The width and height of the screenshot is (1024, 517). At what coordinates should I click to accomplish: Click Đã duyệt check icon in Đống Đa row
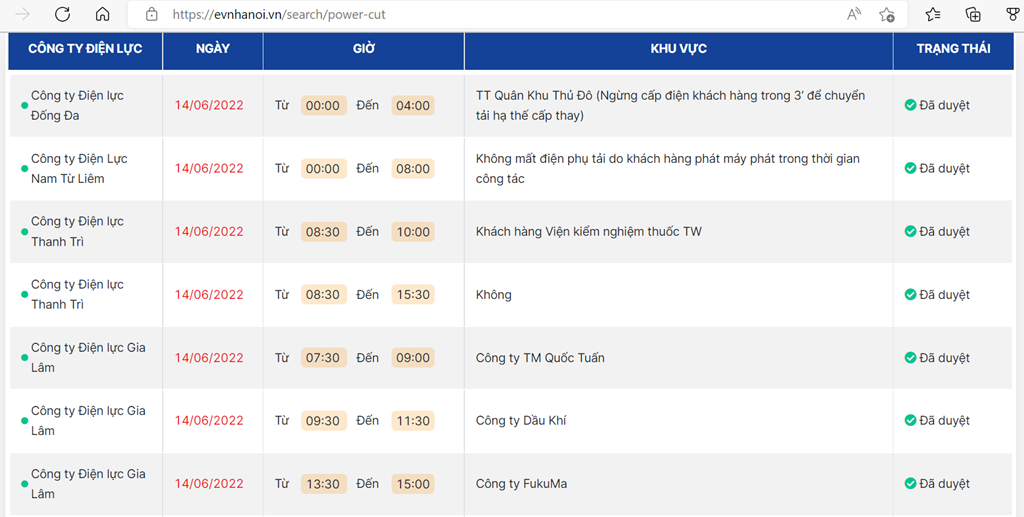click(x=910, y=105)
